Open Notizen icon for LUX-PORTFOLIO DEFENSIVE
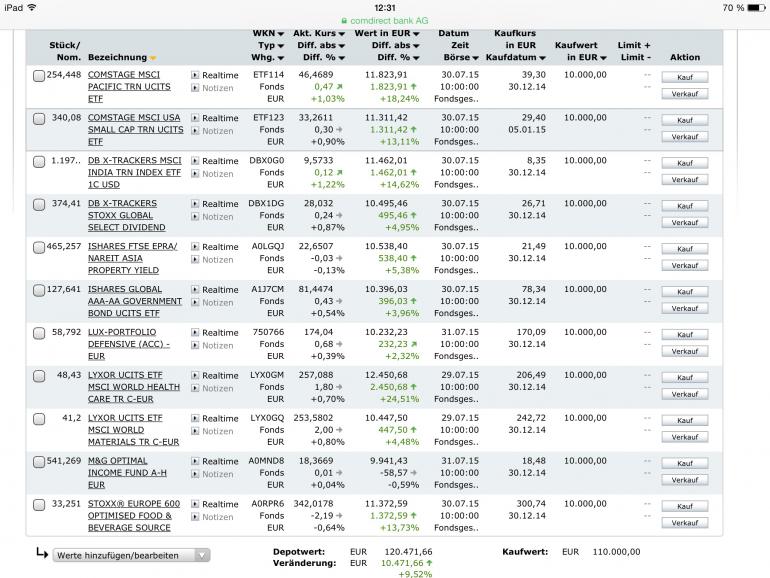Image resolution: width=770 pixels, height=578 pixels. pos(195,345)
